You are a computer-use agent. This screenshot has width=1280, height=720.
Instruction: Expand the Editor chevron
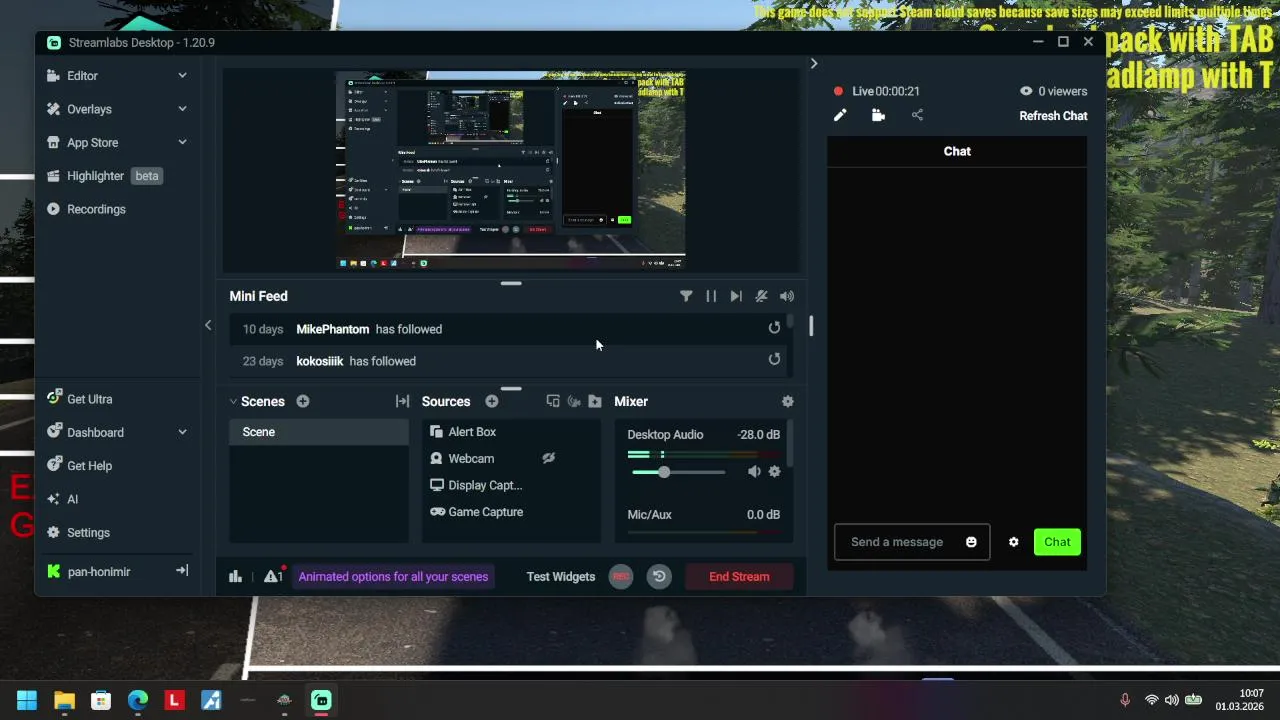(x=182, y=76)
